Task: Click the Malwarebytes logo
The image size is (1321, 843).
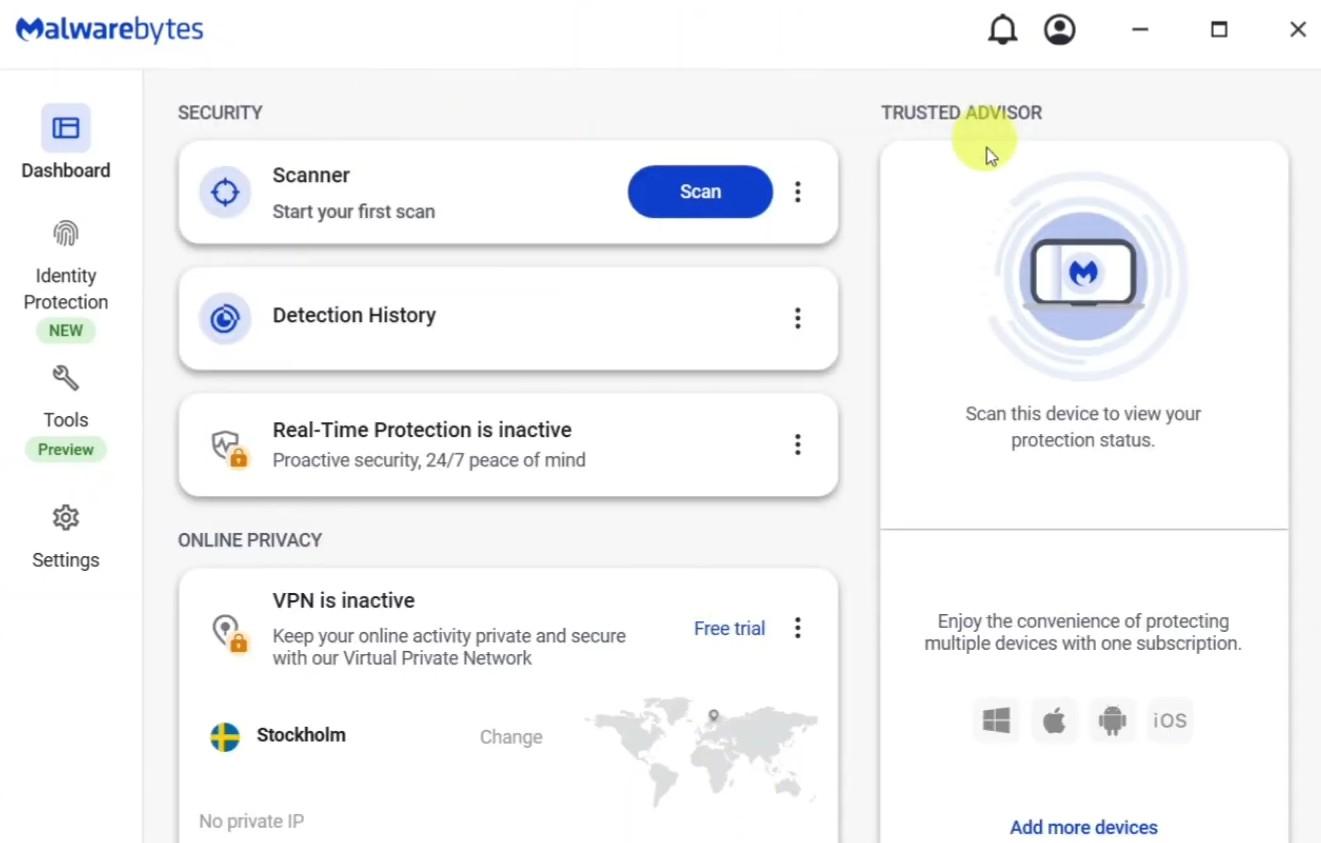Action: pyautogui.click(x=110, y=29)
